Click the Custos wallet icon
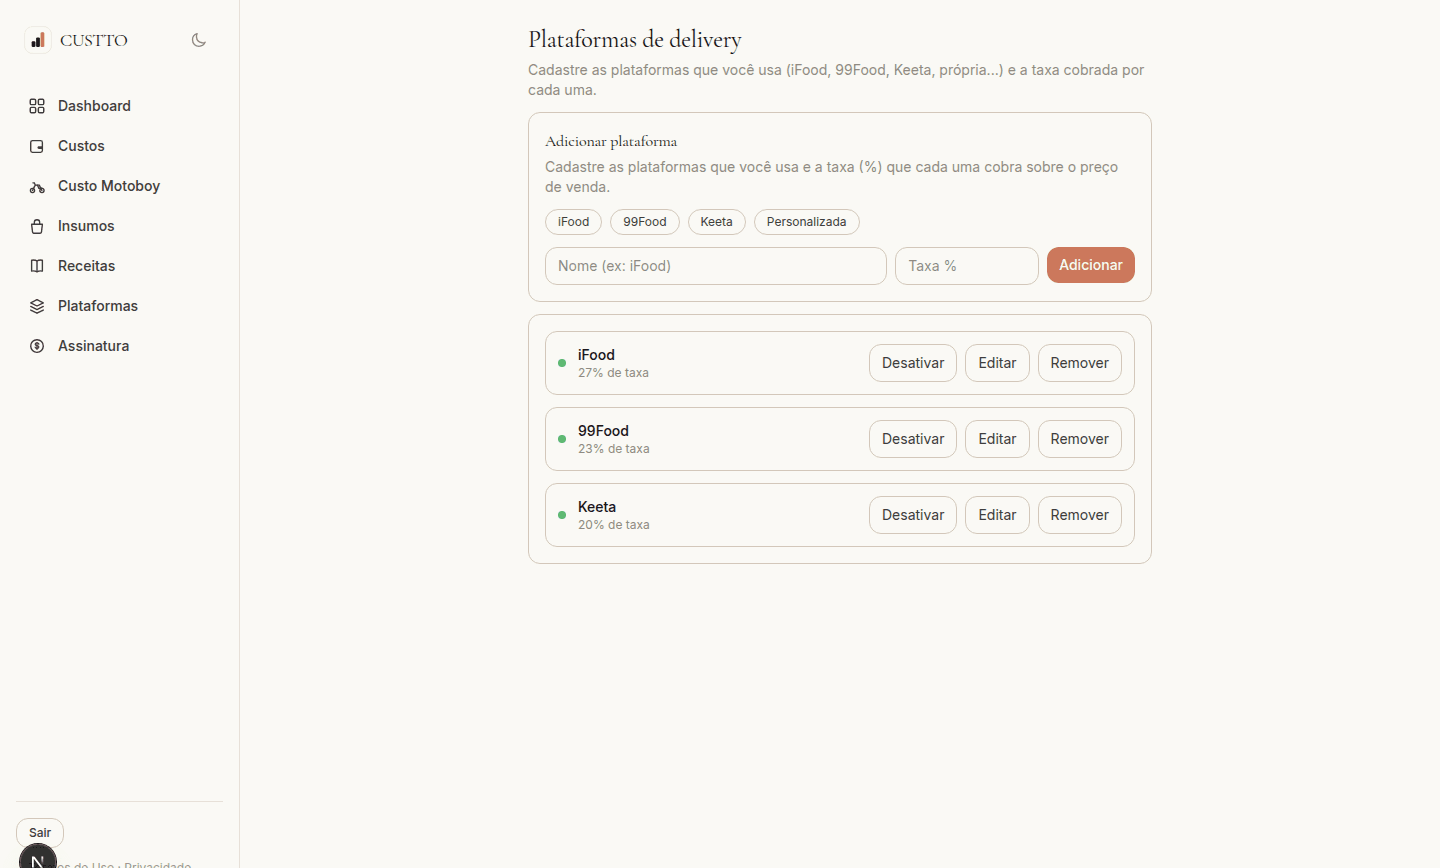1440x868 pixels. [x=37, y=146]
